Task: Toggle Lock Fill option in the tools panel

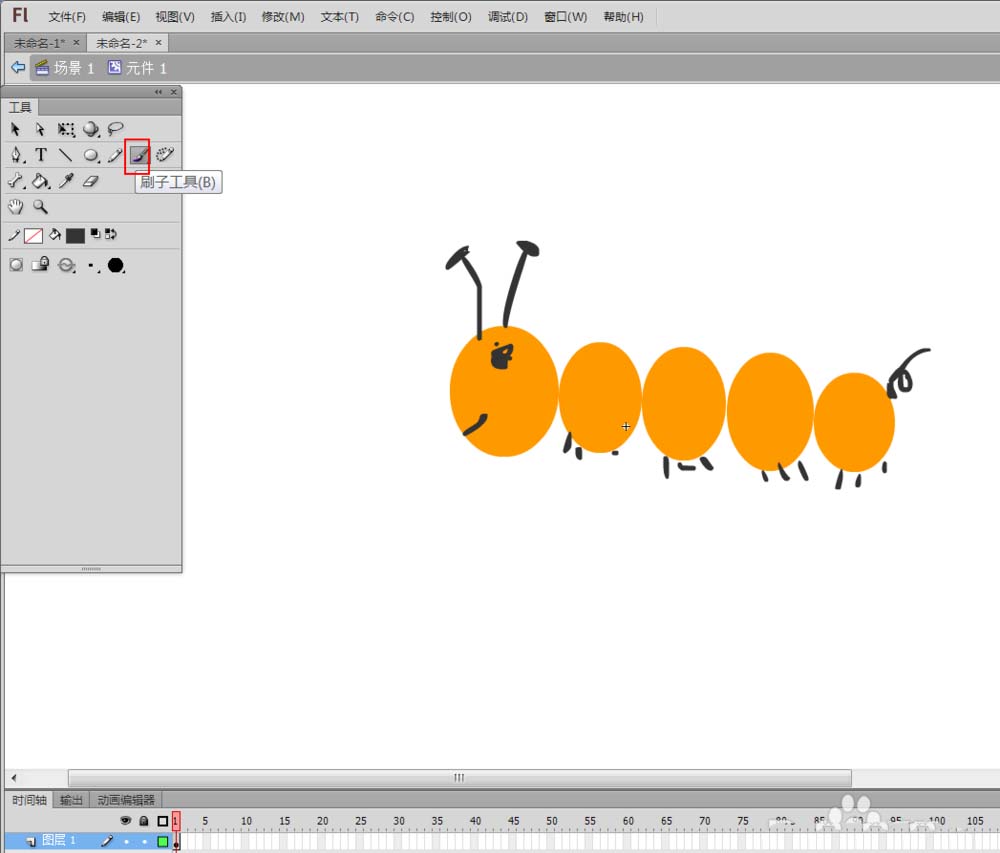Action: coord(40,265)
